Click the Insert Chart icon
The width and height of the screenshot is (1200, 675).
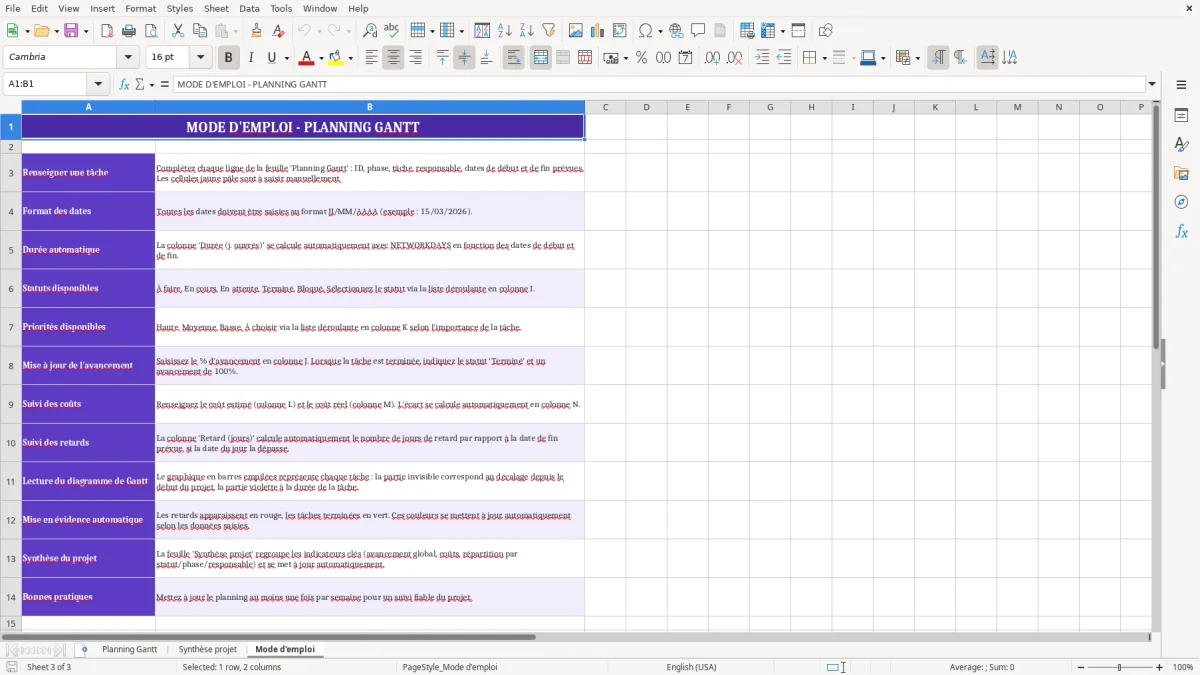598,31
